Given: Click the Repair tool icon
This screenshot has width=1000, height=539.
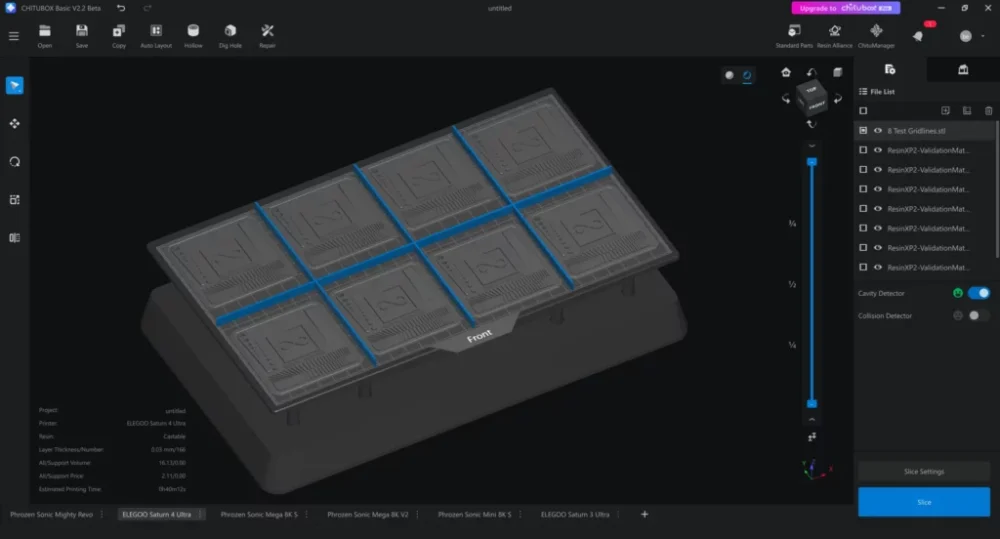Looking at the screenshot, I should coord(267,36).
